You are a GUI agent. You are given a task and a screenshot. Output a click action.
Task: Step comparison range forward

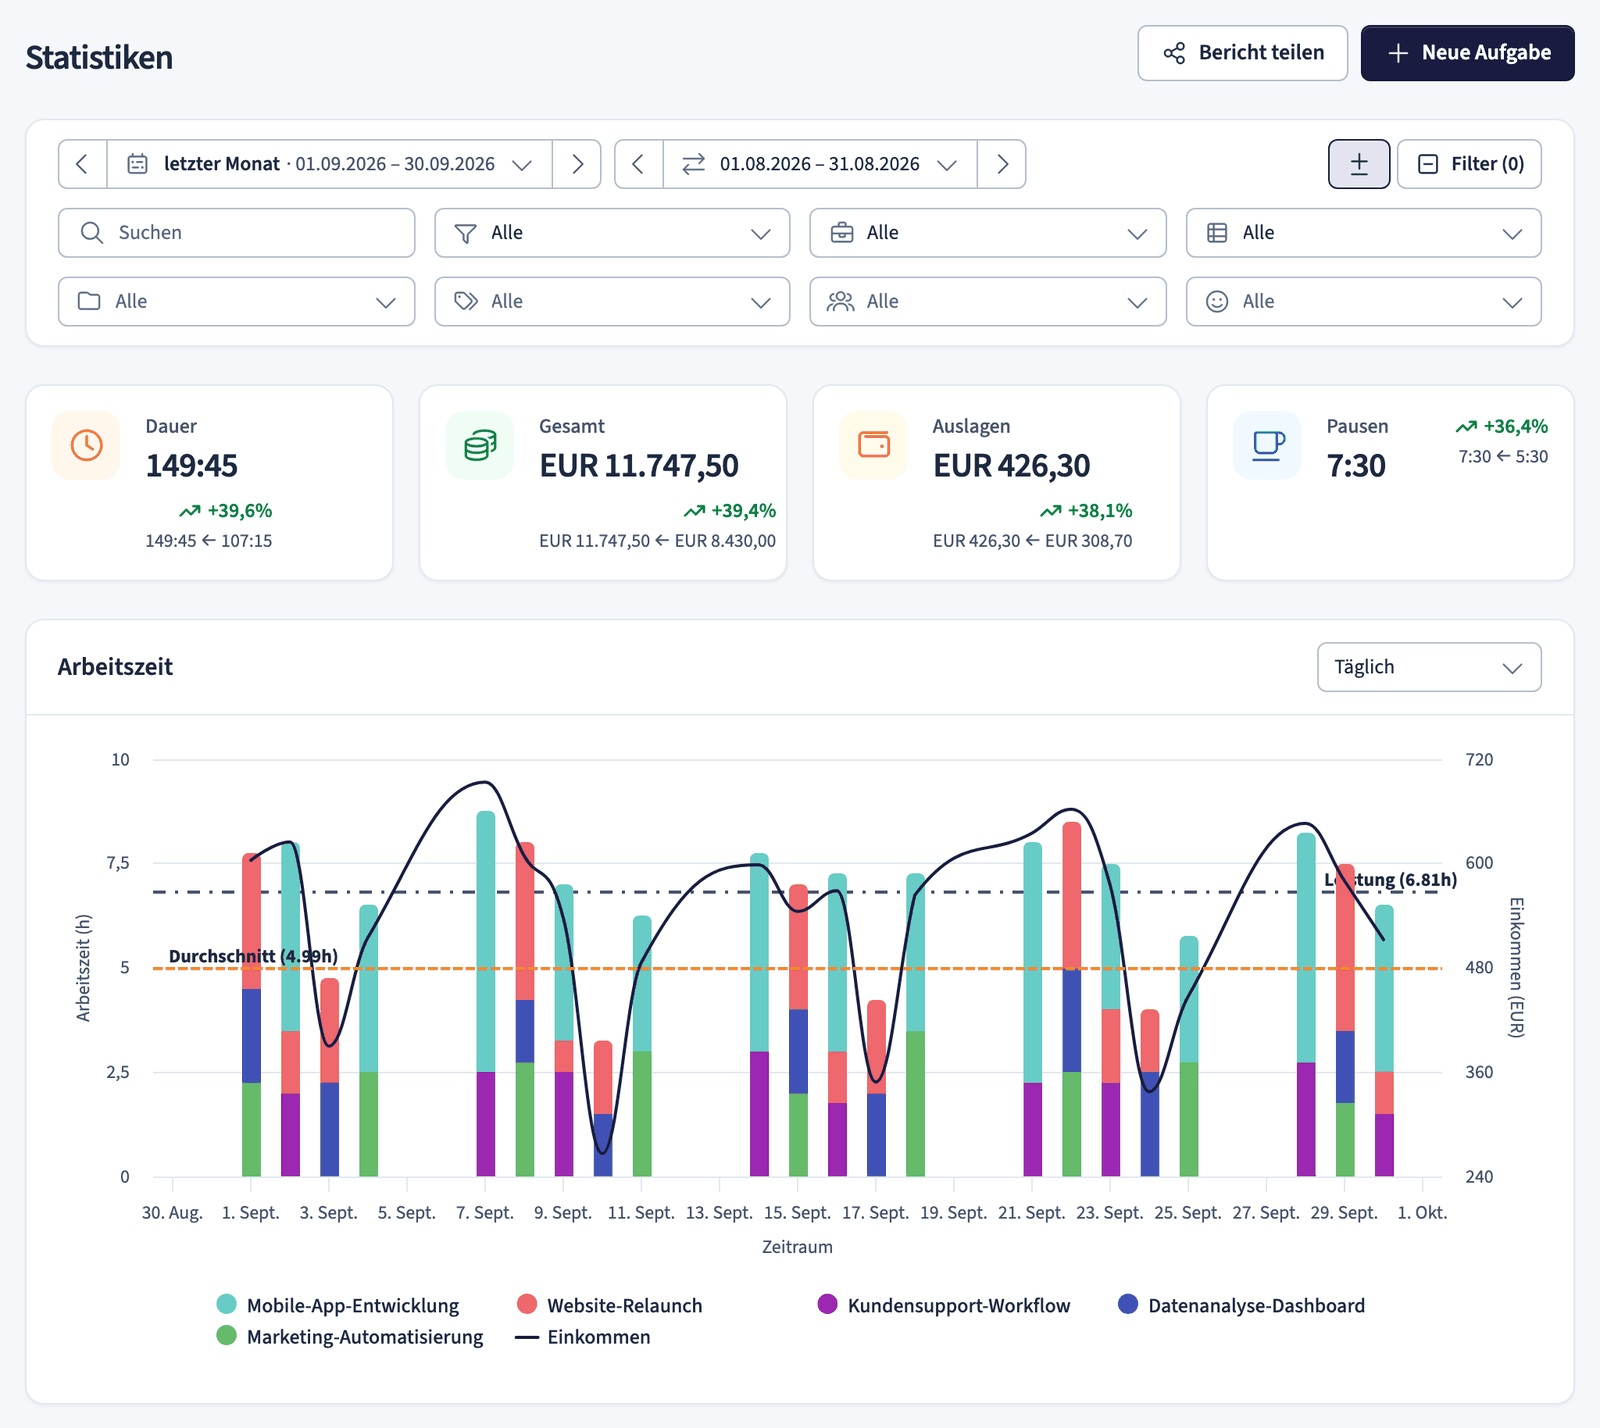[x=1002, y=164]
